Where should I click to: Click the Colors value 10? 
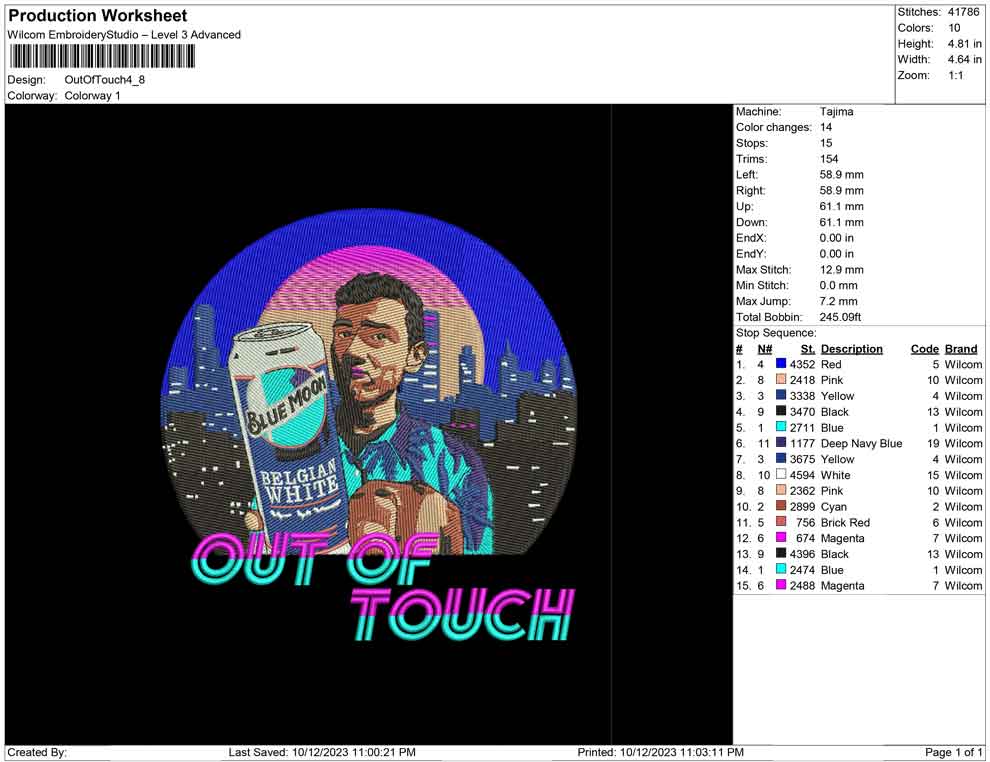pyautogui.click(x=954, y=28)
